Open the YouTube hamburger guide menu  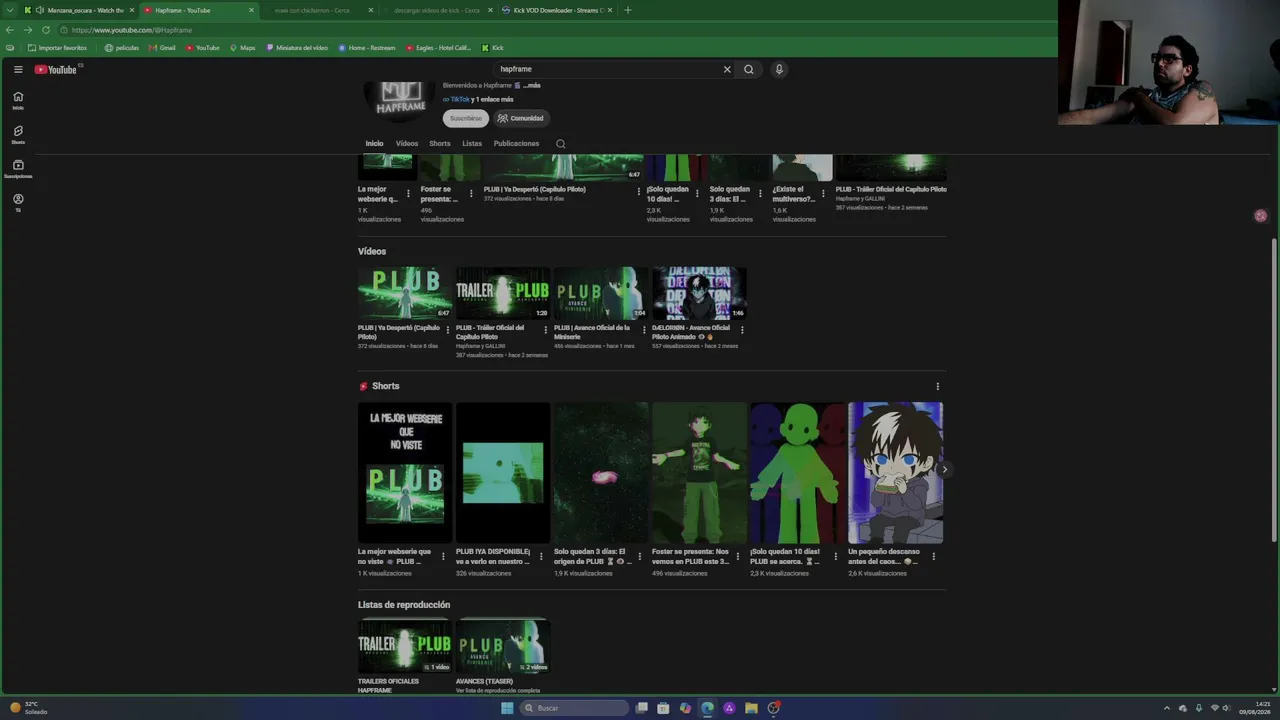coord(18,69)
